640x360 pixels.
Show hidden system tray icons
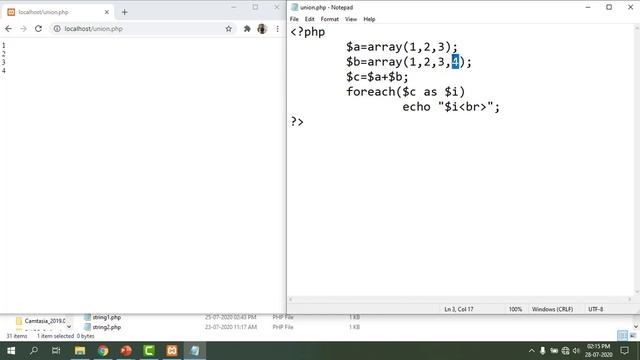(x=531, y=351)
